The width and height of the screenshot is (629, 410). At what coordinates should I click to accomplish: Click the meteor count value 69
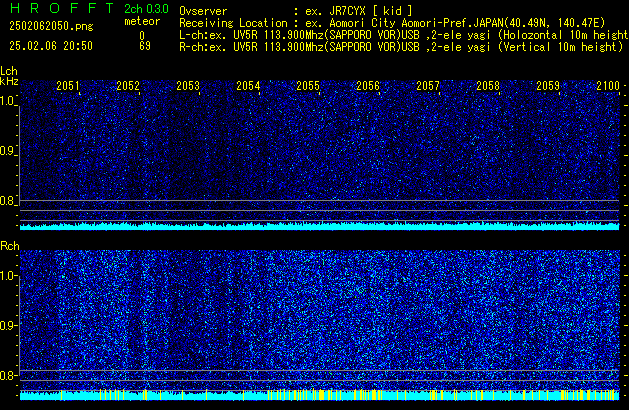145,46
